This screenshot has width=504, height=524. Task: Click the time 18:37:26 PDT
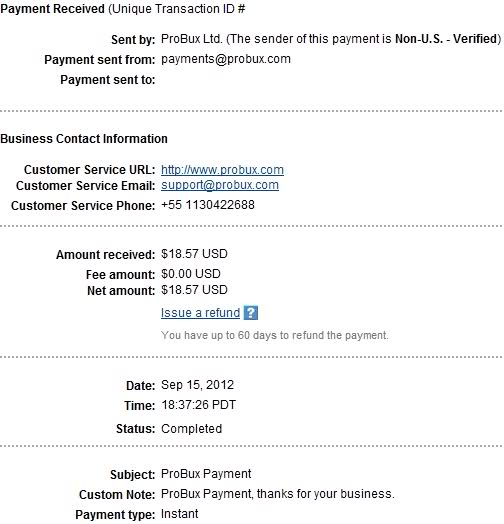click(199, 405)
